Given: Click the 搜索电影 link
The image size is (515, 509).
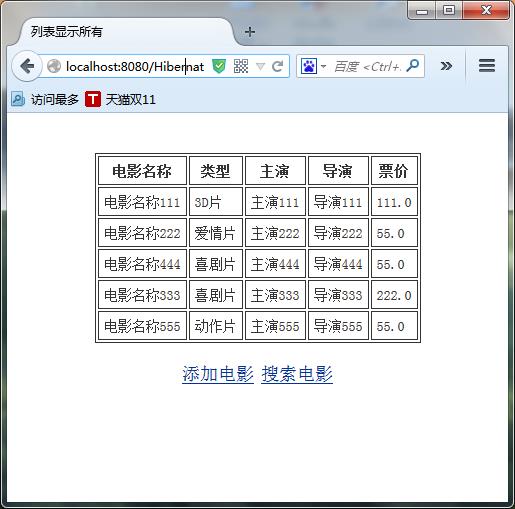Looking at the screenshot, I should click(297, 374).
